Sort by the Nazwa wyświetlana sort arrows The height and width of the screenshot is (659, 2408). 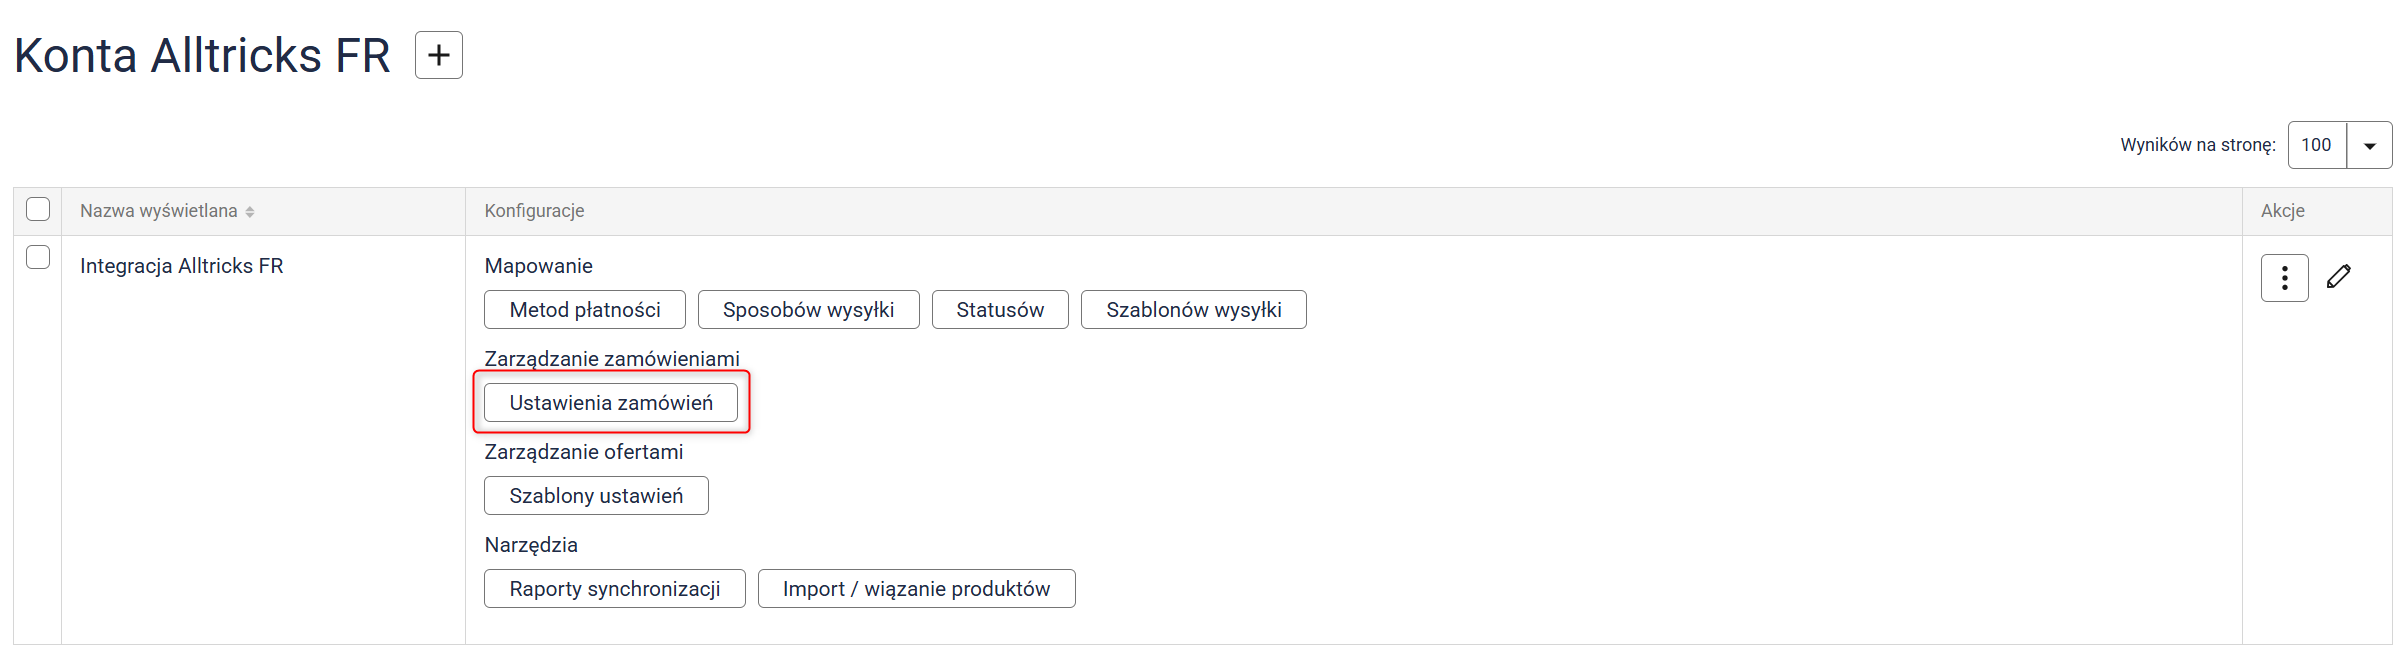pyautogui.click(x=250, y=212)
